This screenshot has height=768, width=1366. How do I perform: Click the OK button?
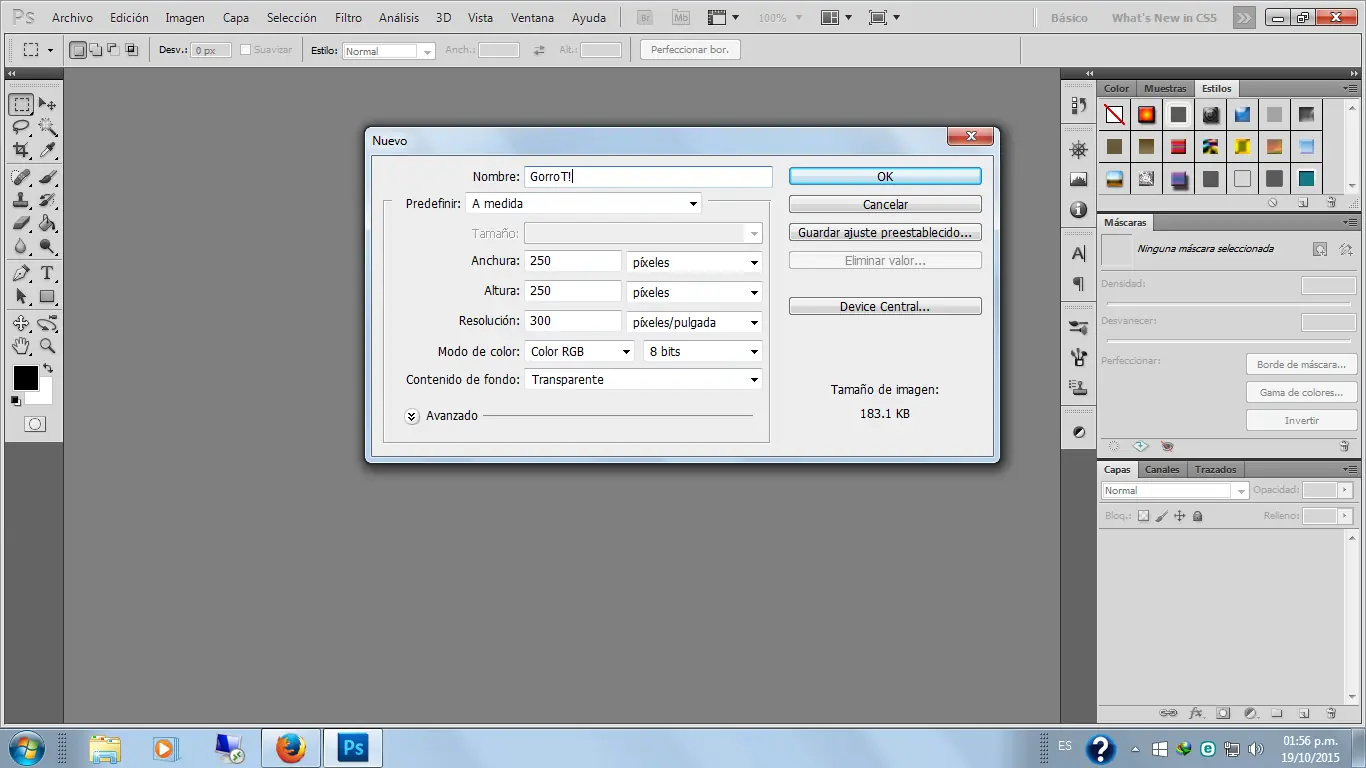(x=885, y=176)
